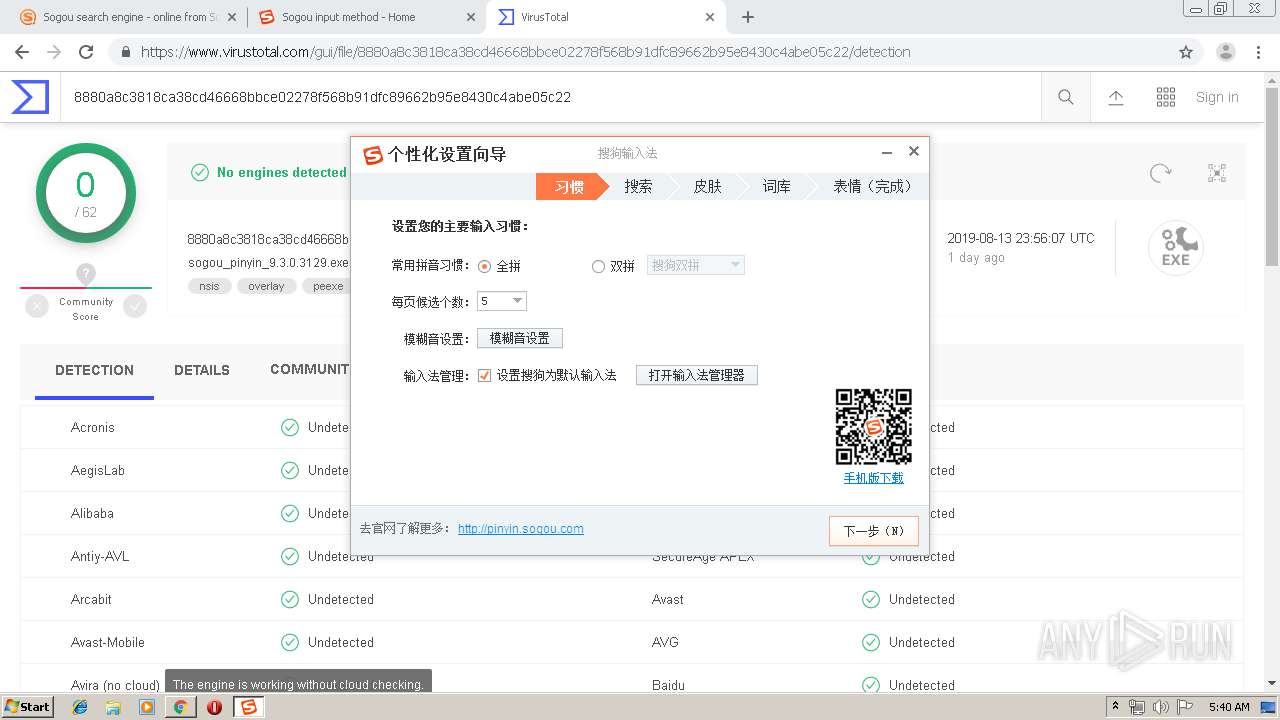Click the reanalyze refresh icon

(x=1160, y=172)
